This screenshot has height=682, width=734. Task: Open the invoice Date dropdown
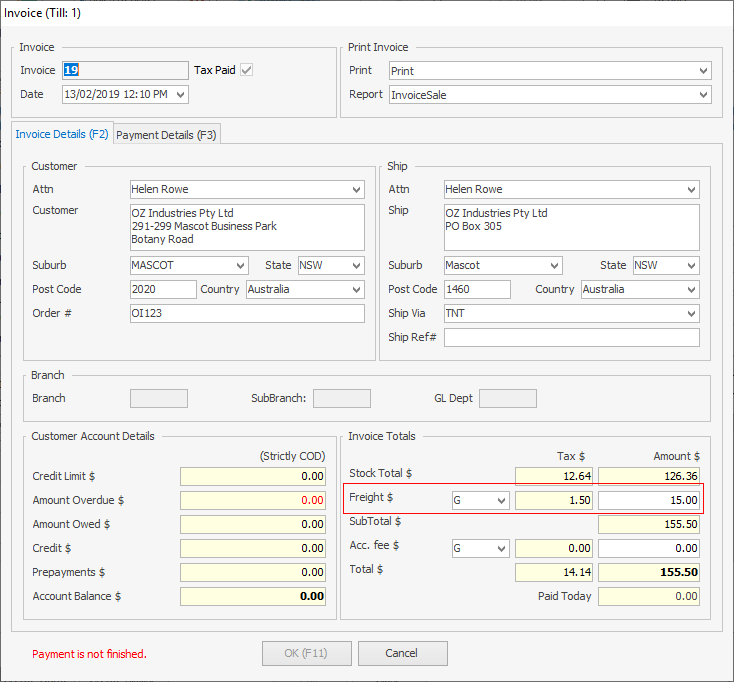(180, 94)
